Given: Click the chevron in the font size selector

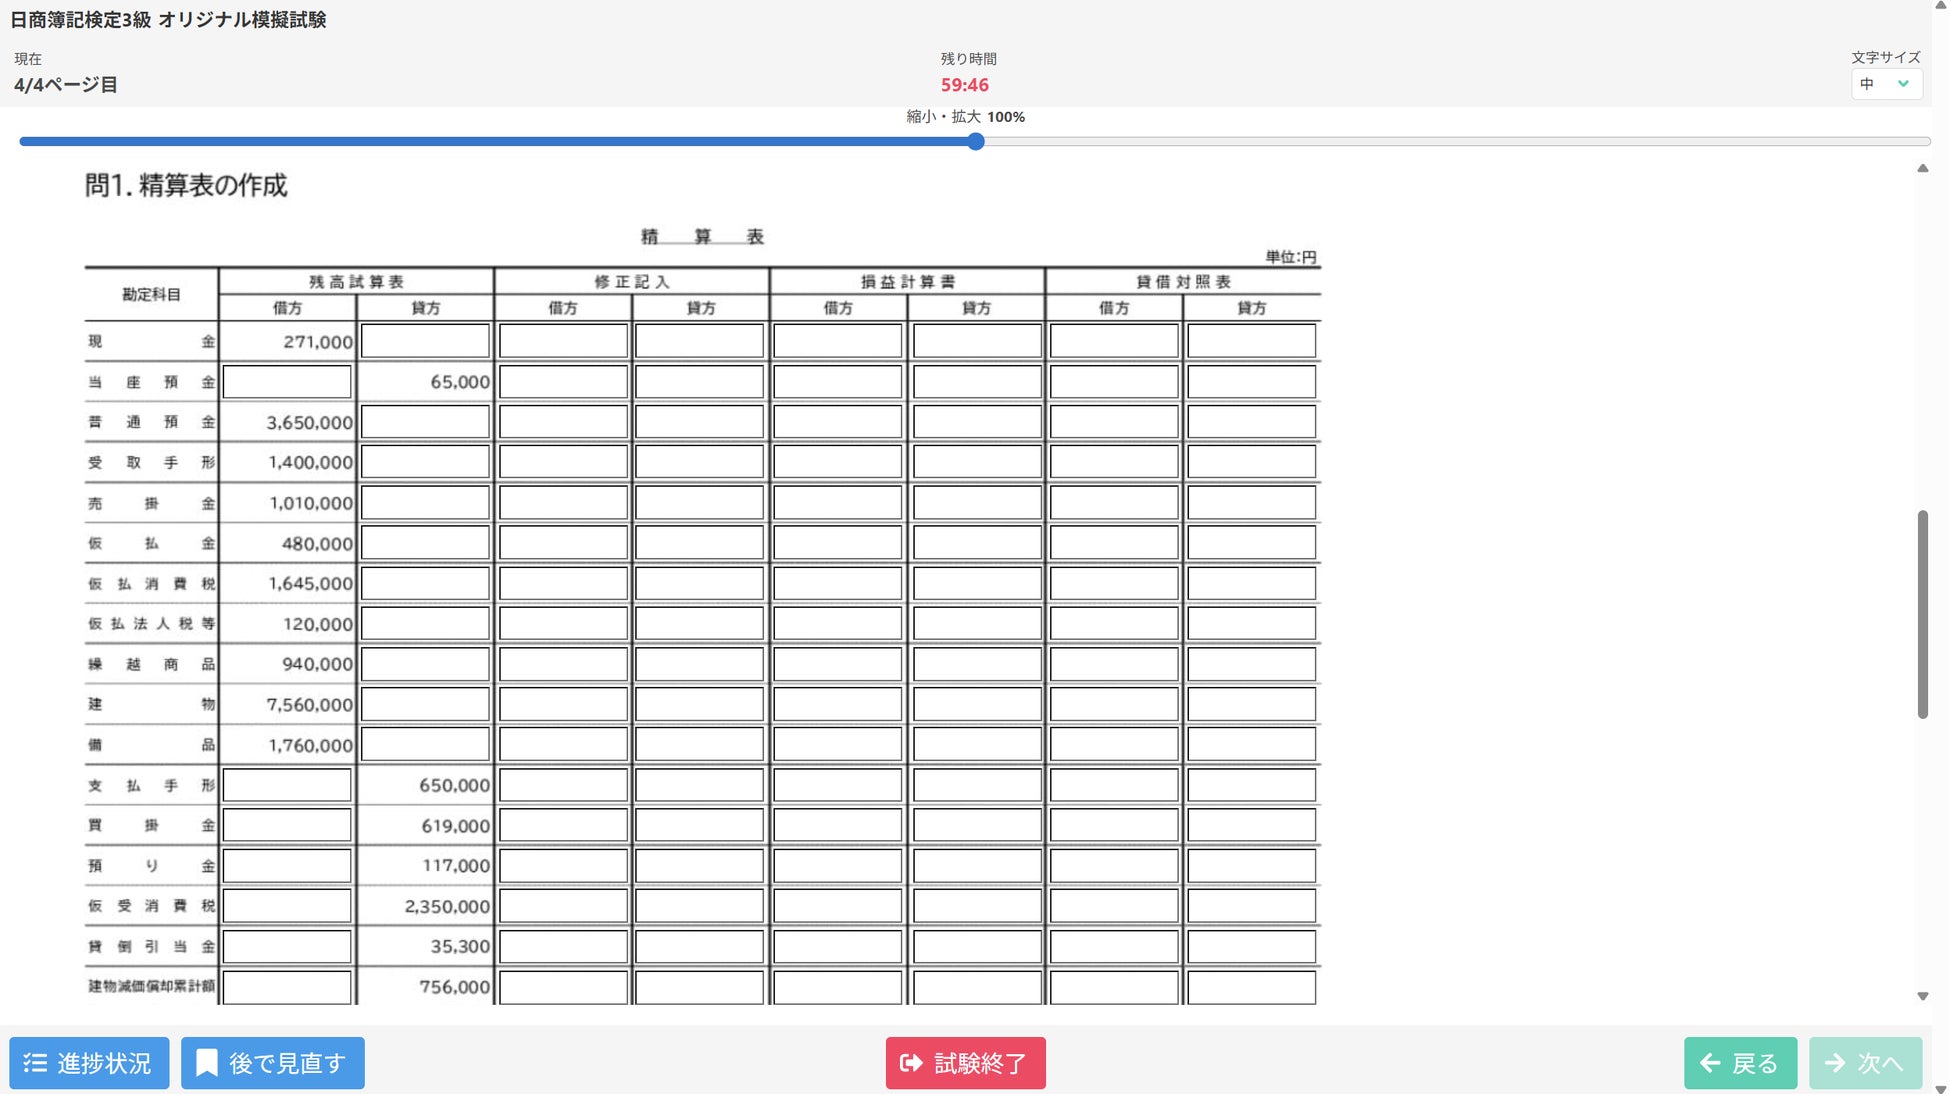Looking at the screenshot, I should tap(1903, 84).
